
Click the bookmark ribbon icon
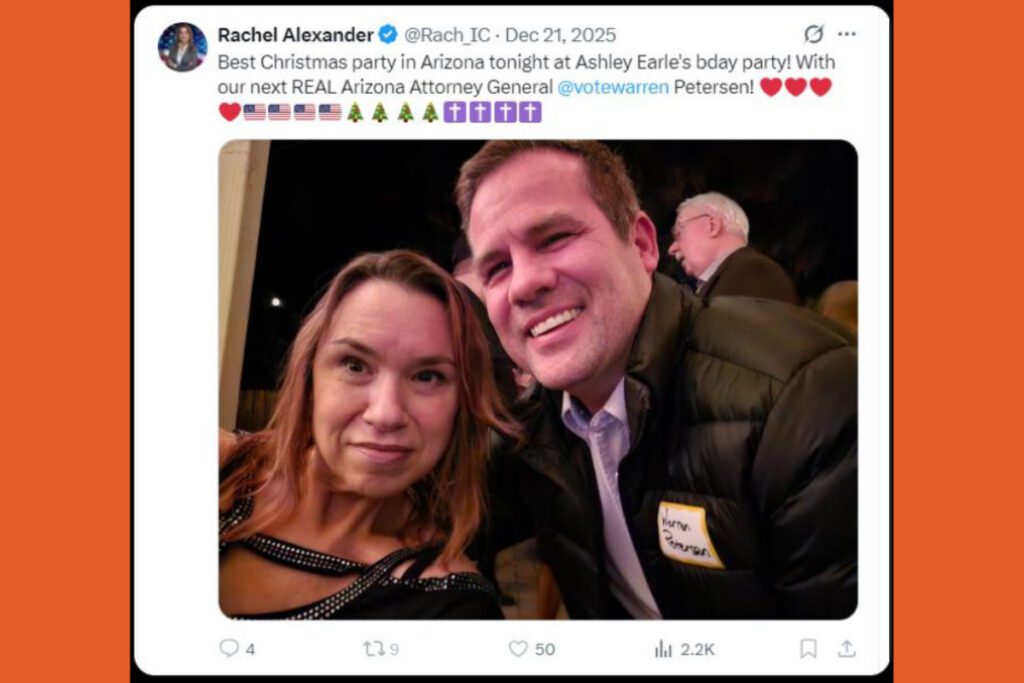(808, 648)
